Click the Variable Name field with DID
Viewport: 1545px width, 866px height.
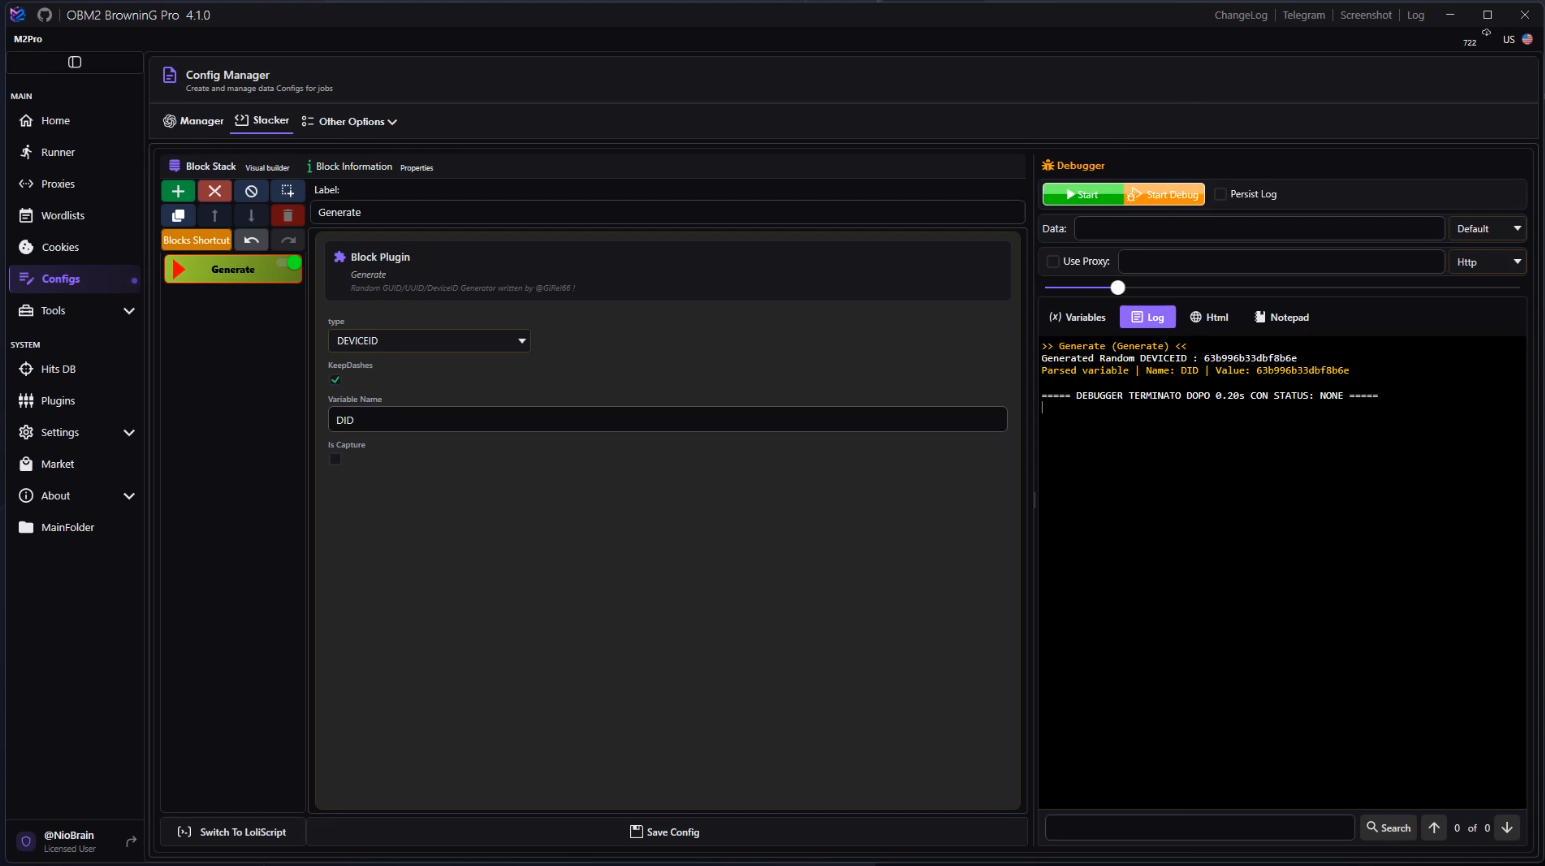pyautogui.click(x=667, y=420)
